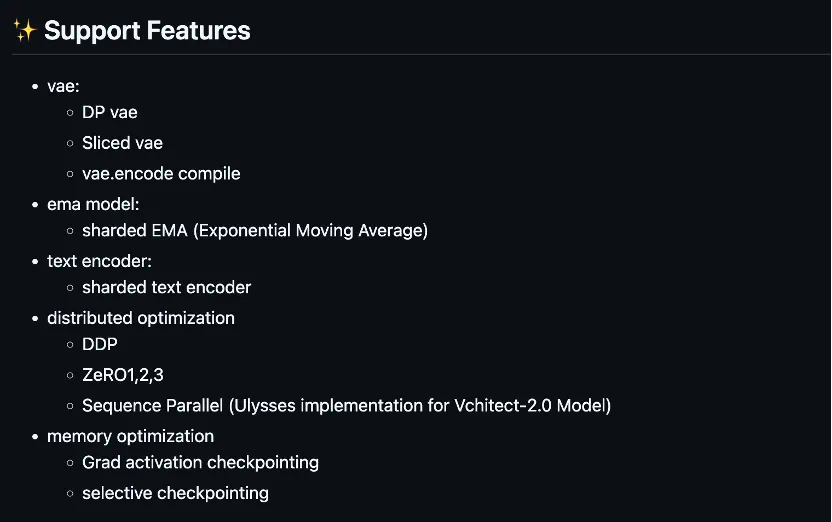Viewport: 832px width, 522px height.
Task: Click the 'ema model:' list item
Action: 93,202
